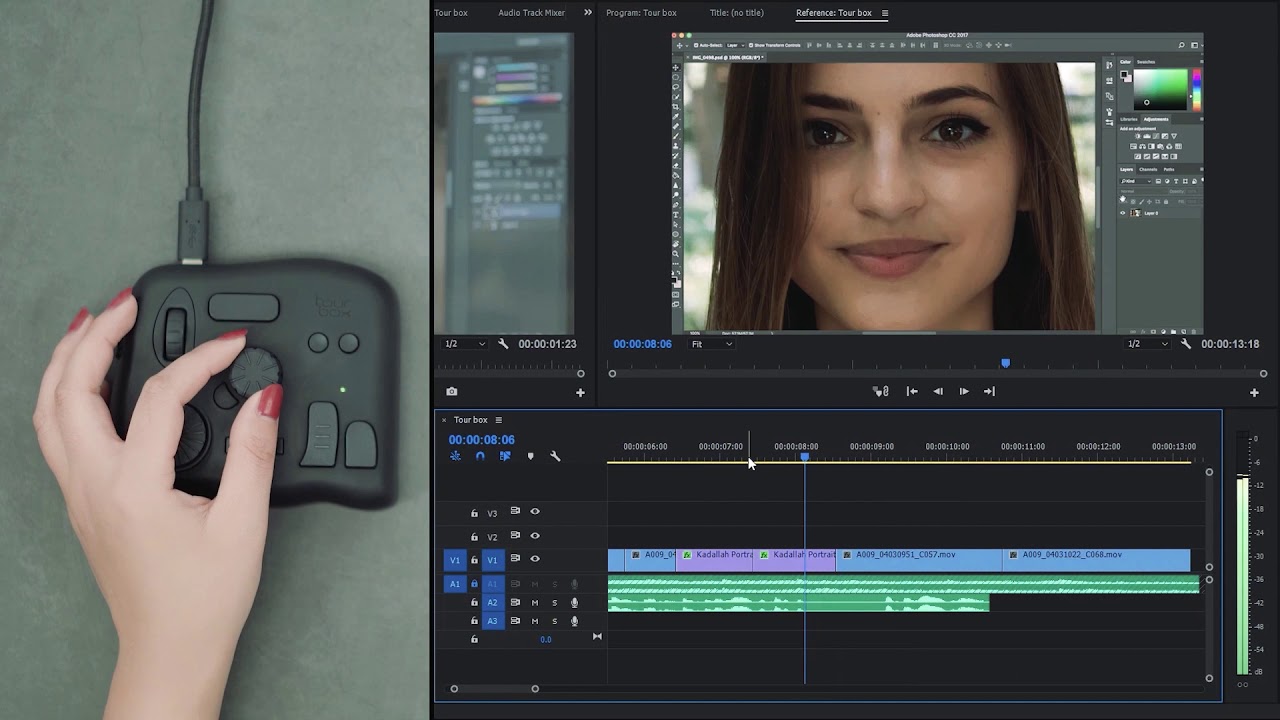The width and height of the screenshot is (1280, 720).
Task: Click the export frame camera icon
Action: (x=452, y=392)
